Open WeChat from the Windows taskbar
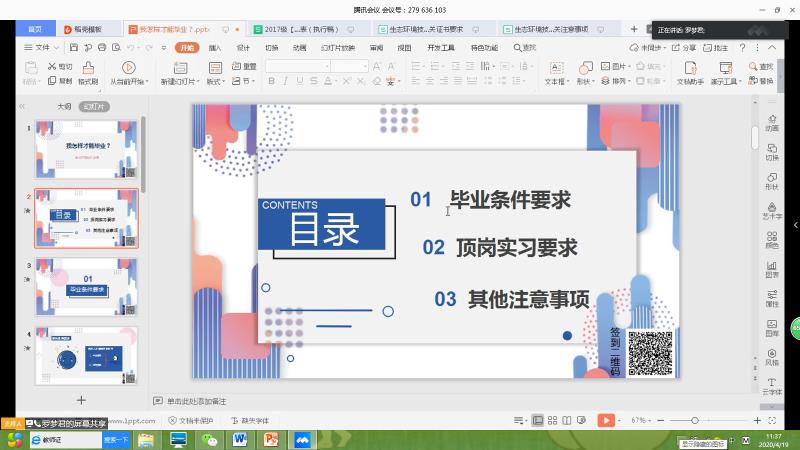The width and height of the screenshot is (800, 450). coord(208,439)
